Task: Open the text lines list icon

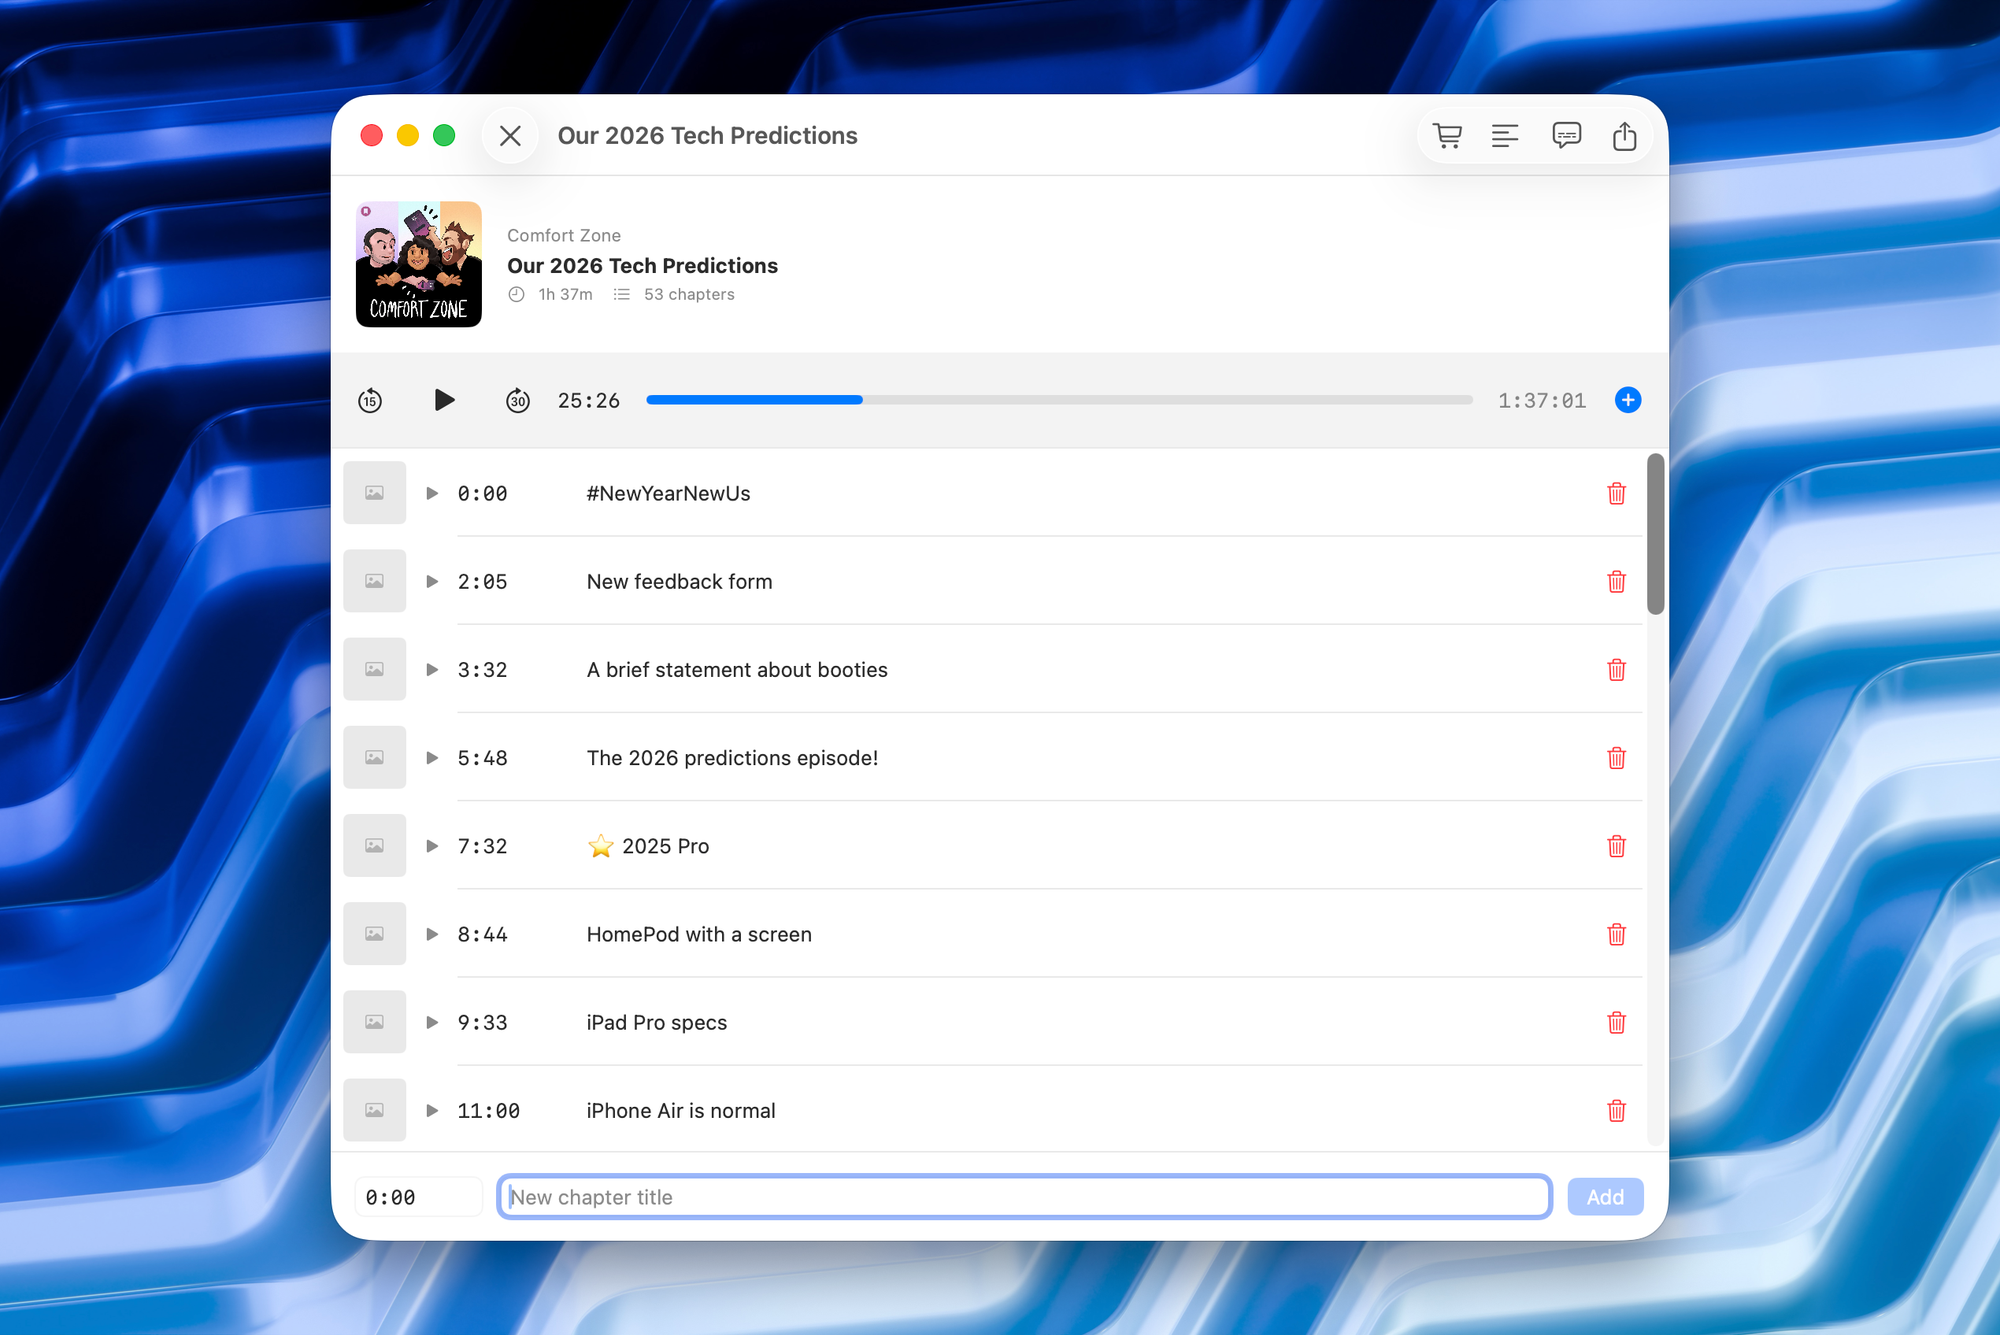Action: pyautogui.click(x=1505, y=136)
